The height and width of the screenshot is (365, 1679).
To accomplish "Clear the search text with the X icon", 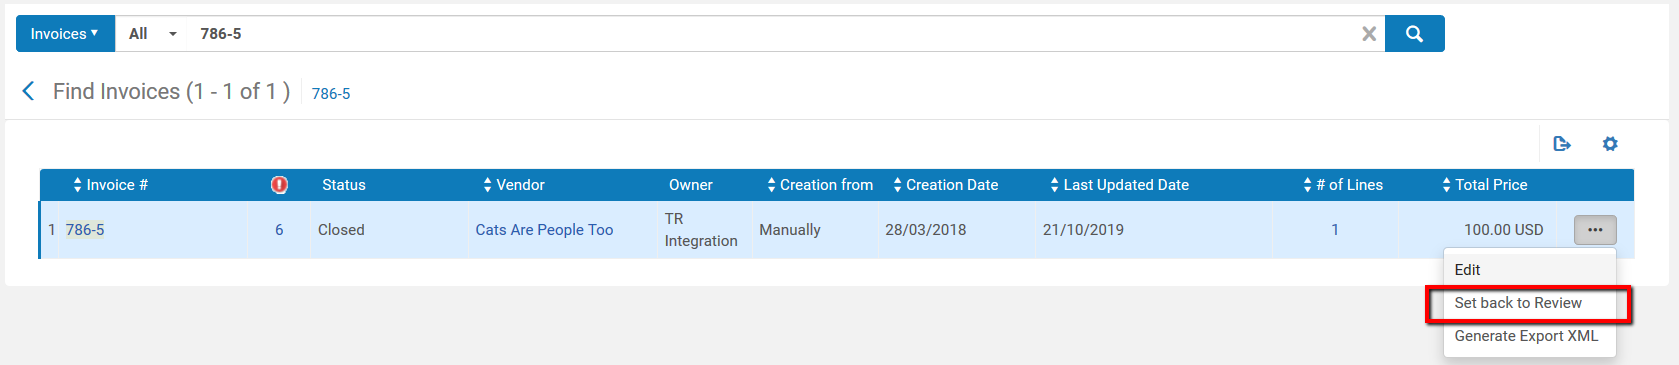I will click(x=1369, y=34).
